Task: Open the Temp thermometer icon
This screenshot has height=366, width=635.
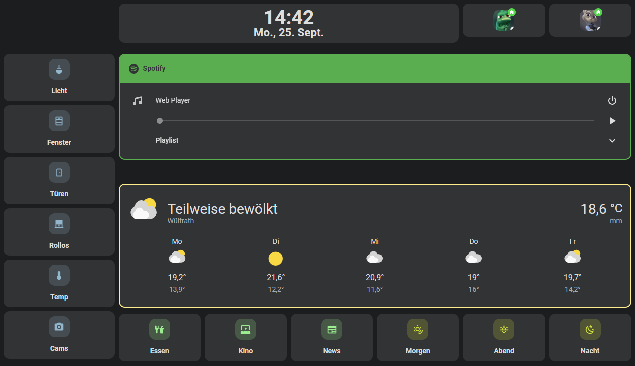Action: (x=59, y=275)
